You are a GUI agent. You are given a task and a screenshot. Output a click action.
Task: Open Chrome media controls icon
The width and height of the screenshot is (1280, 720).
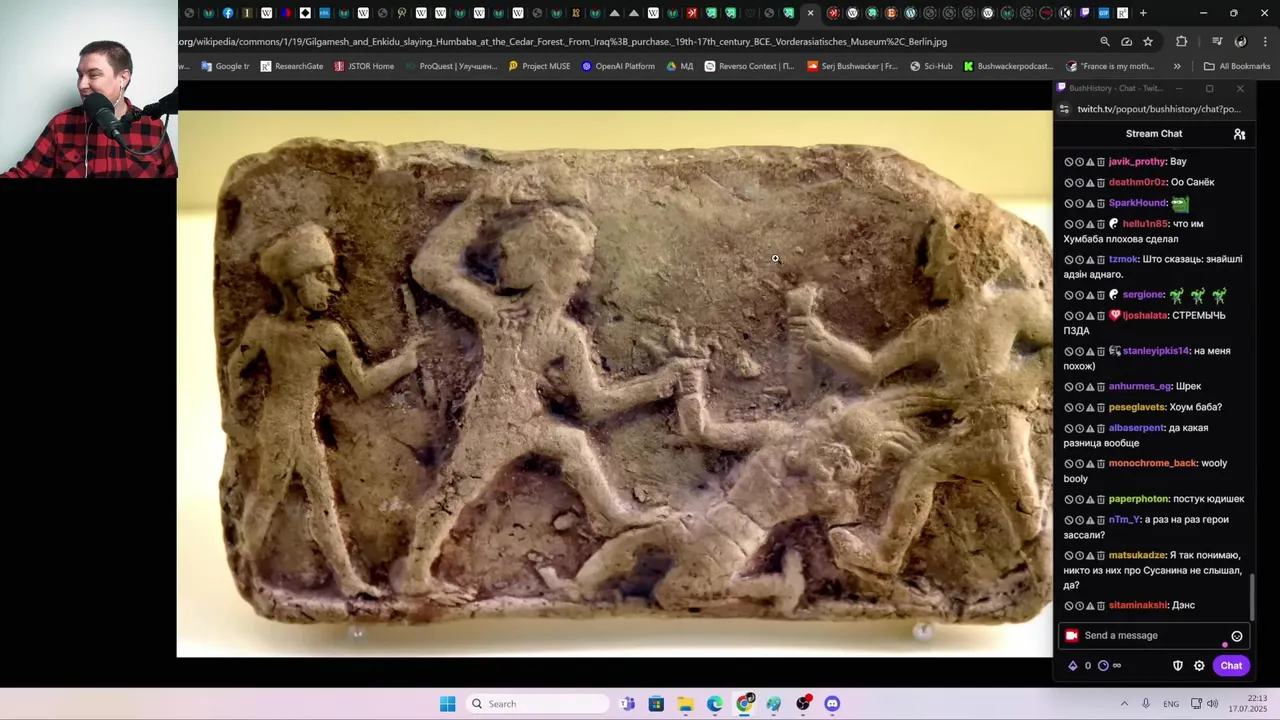tap(1217, 42)
